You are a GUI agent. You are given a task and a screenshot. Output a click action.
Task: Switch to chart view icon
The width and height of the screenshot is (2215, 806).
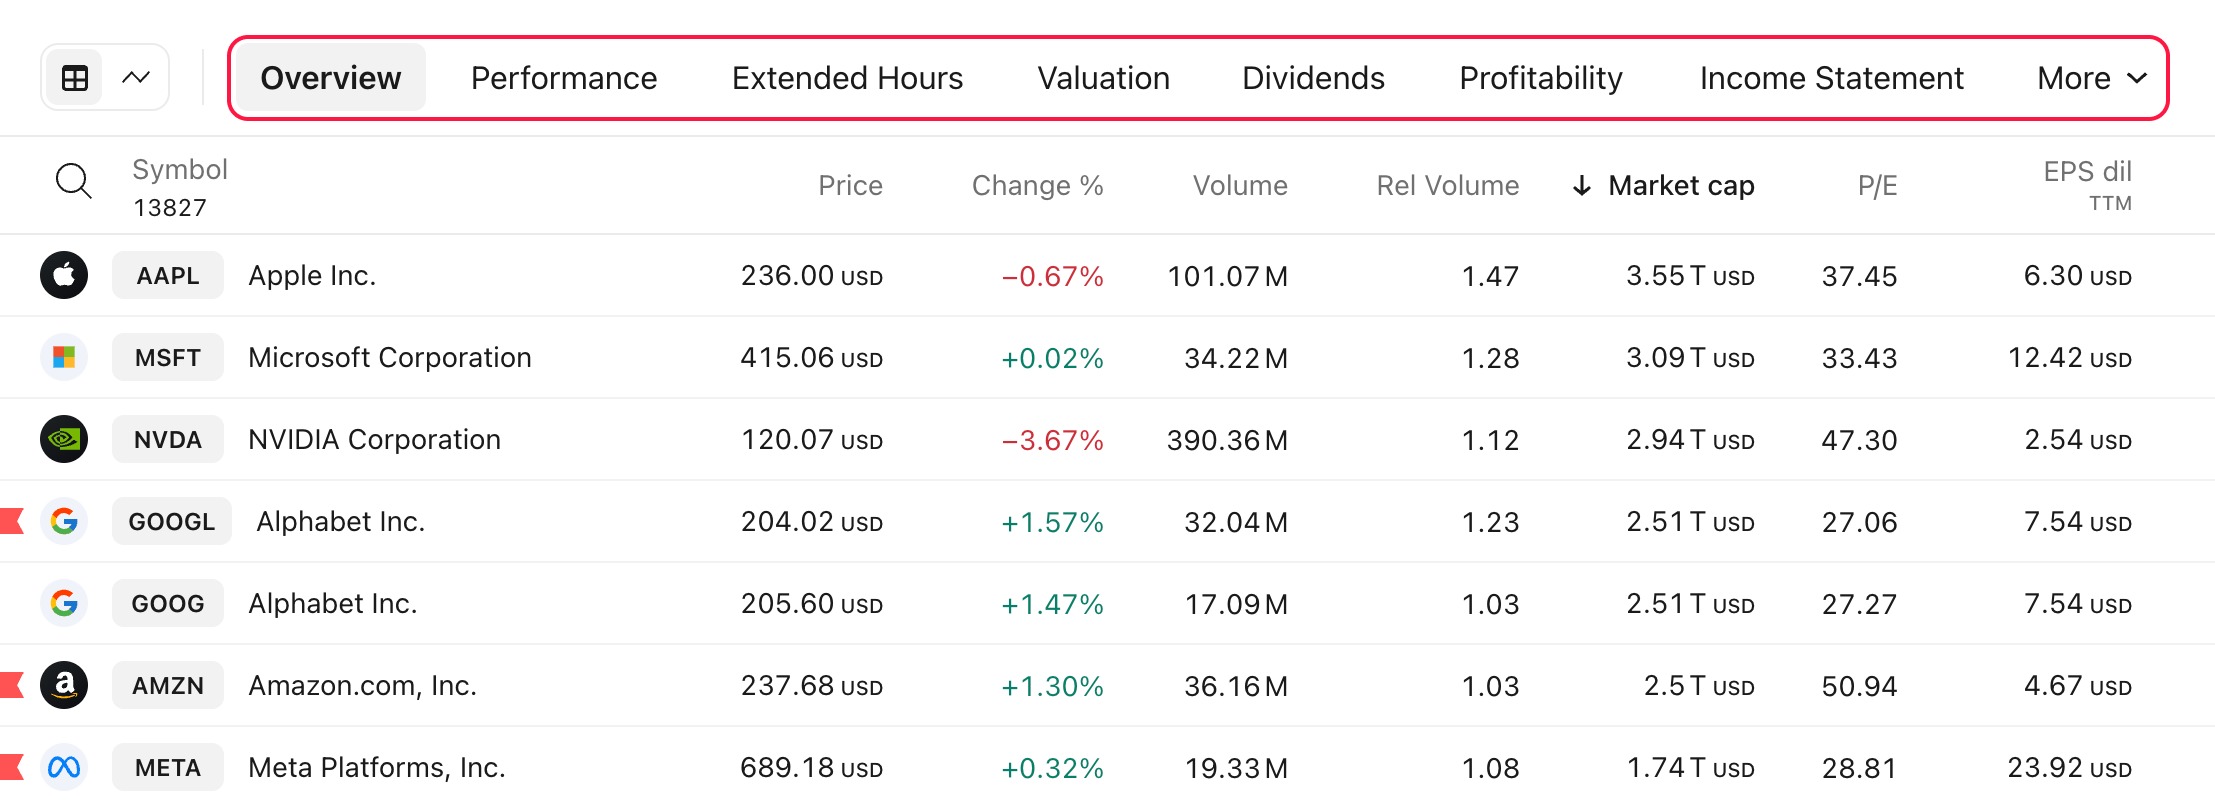pyautogui.click(x=136, y=78)
